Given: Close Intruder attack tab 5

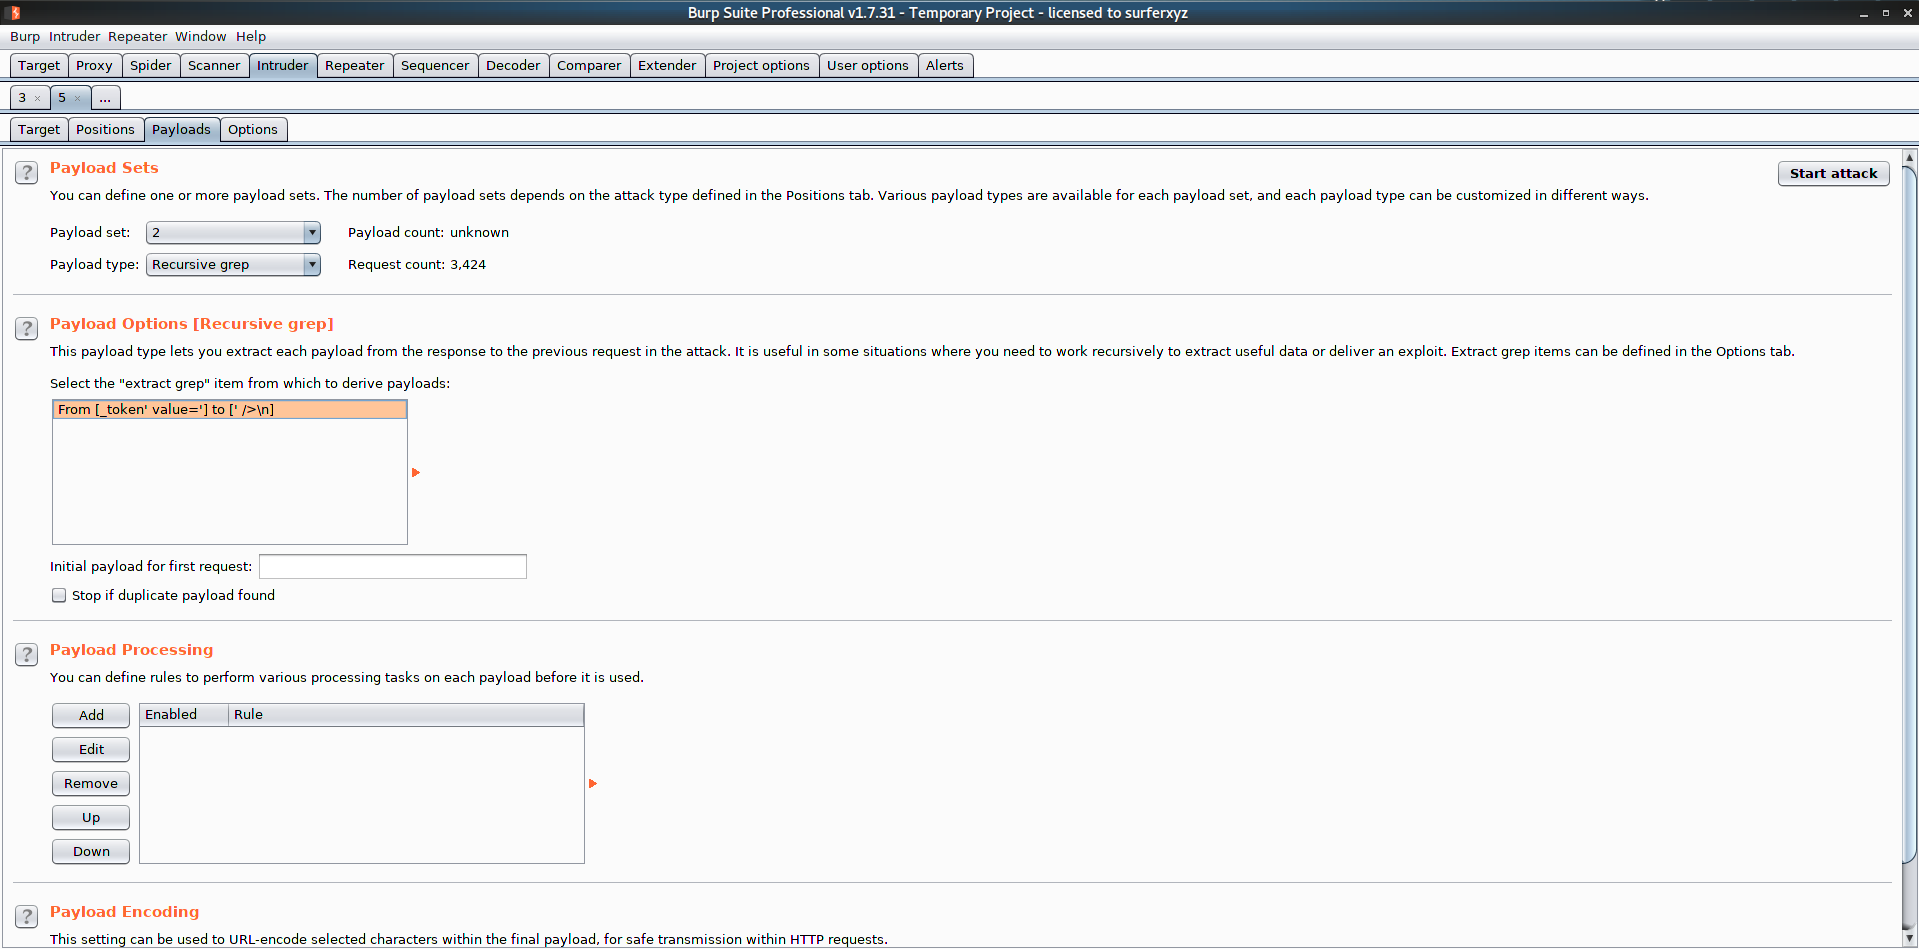Looking at the screenshot, I should 77,98.
